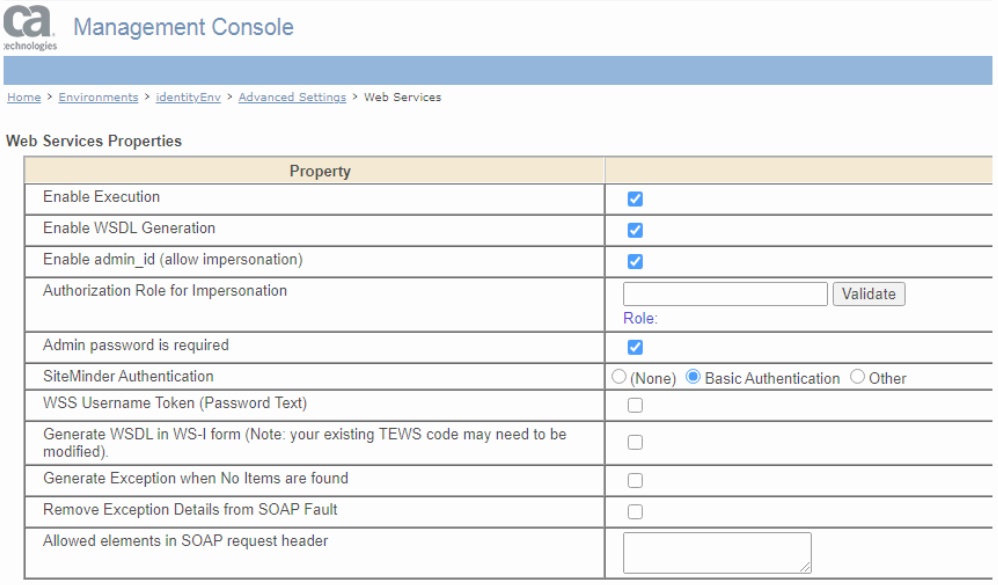Open the Home breadcrumb link

pyautogui.click(x=24, y=97)
